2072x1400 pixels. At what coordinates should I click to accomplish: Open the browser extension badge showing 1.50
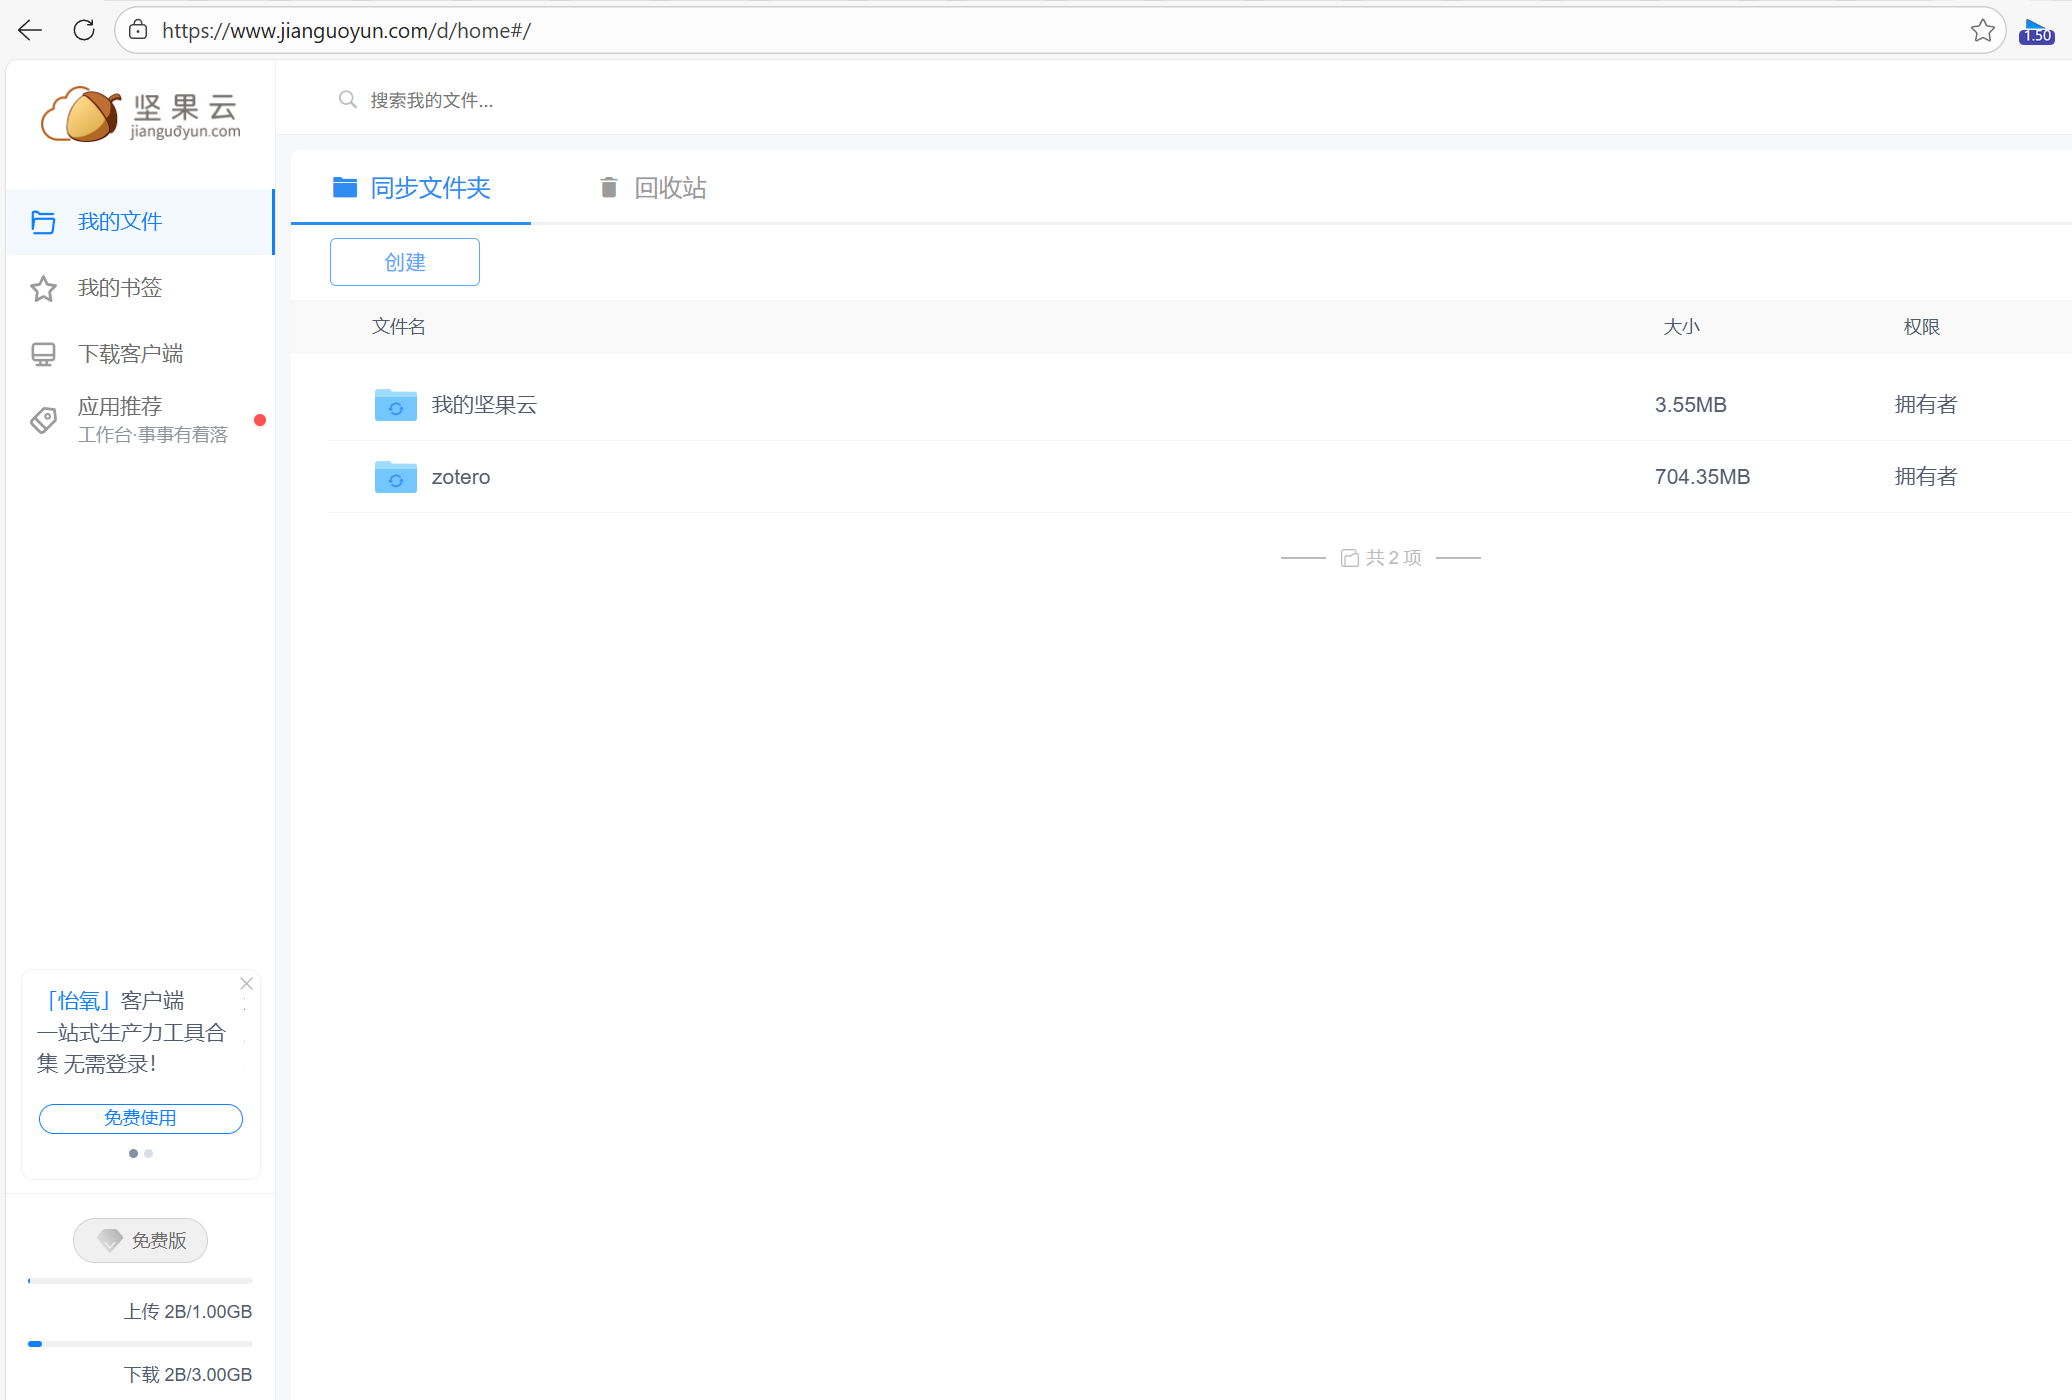coord(2036,31)
